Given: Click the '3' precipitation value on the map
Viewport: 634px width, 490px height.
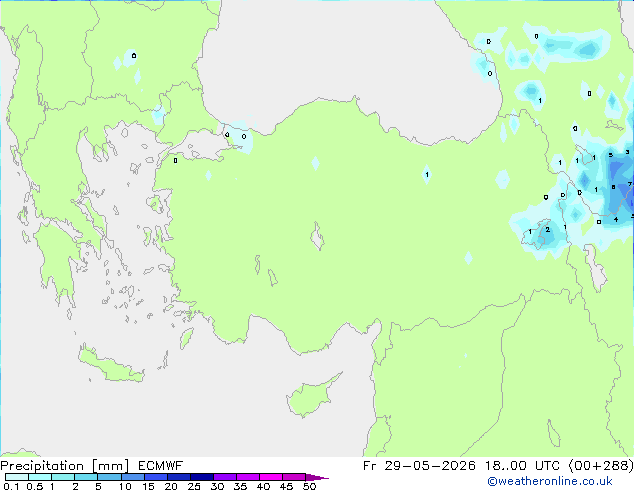Looking at the screenshot, I should [627, 152].
